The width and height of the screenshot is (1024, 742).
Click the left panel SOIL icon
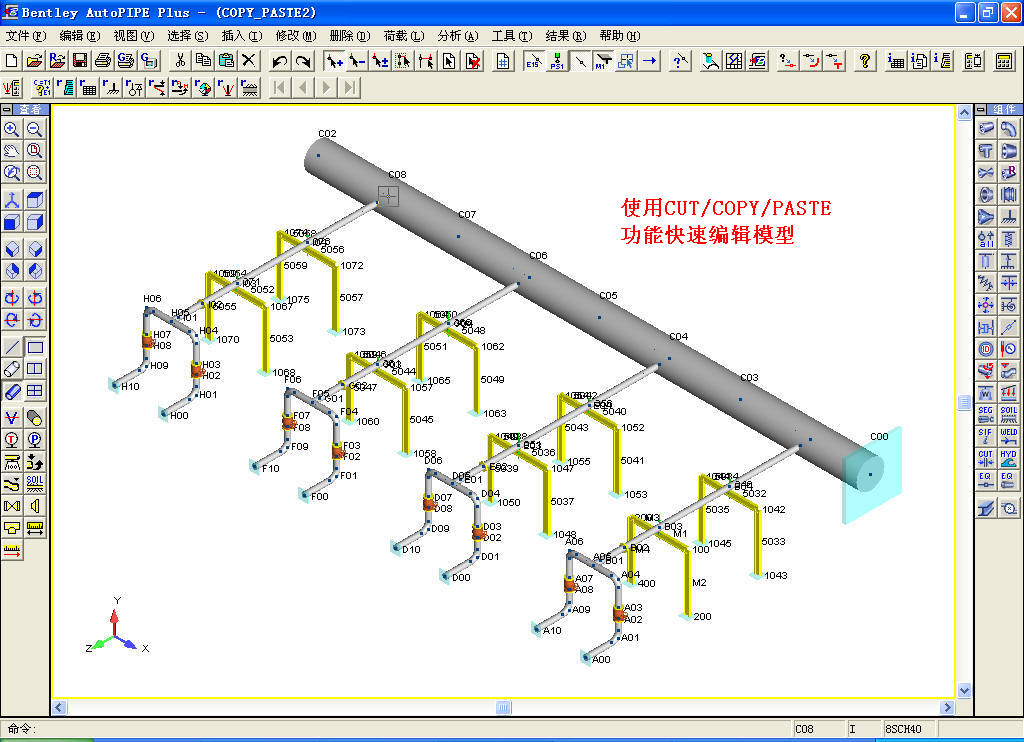click(x=35, y=483)
